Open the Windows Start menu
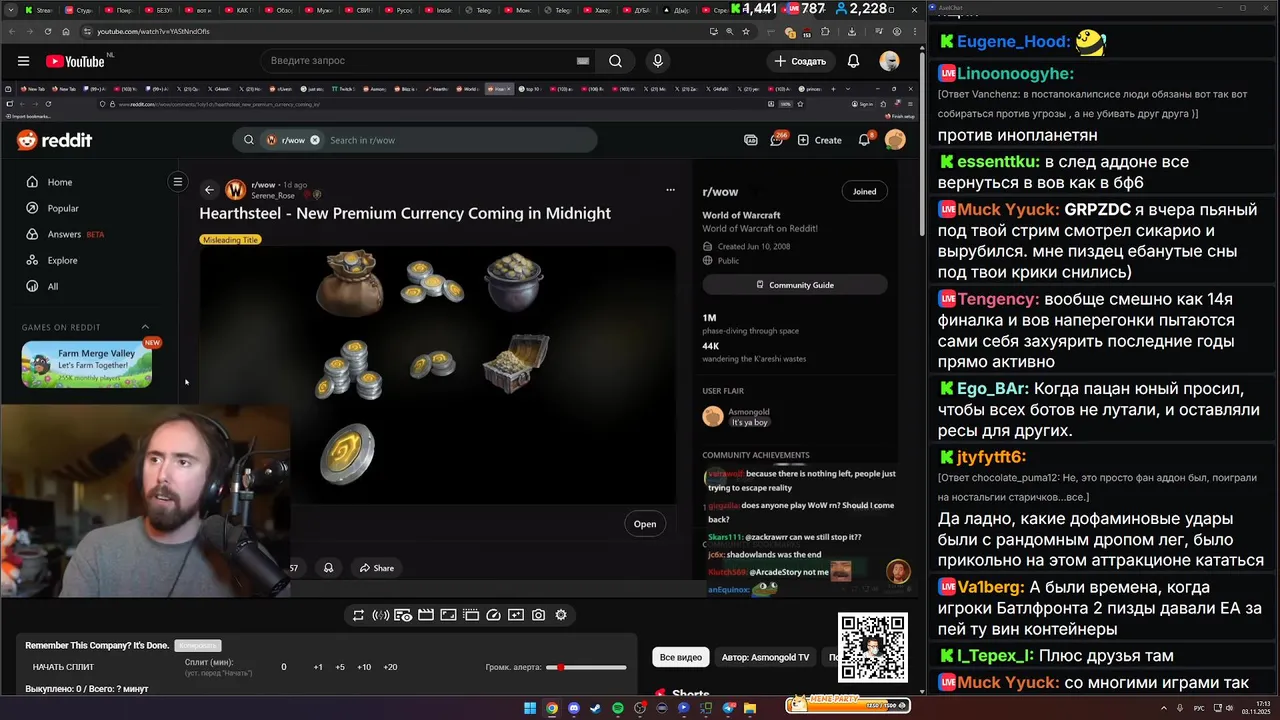This screenshot has height=720, width=1280. pyautogui.click(x=530, y=708)
